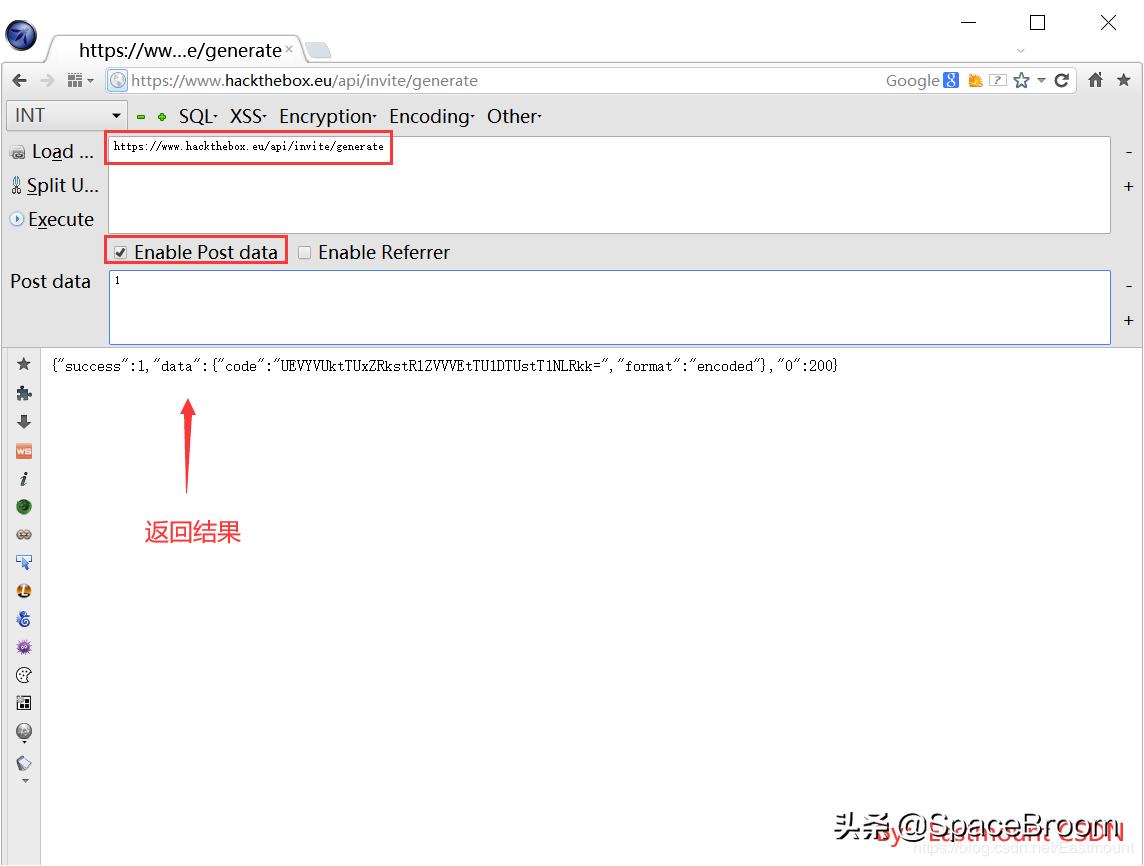Uncheck the Enable Post data checkbox

119,252
